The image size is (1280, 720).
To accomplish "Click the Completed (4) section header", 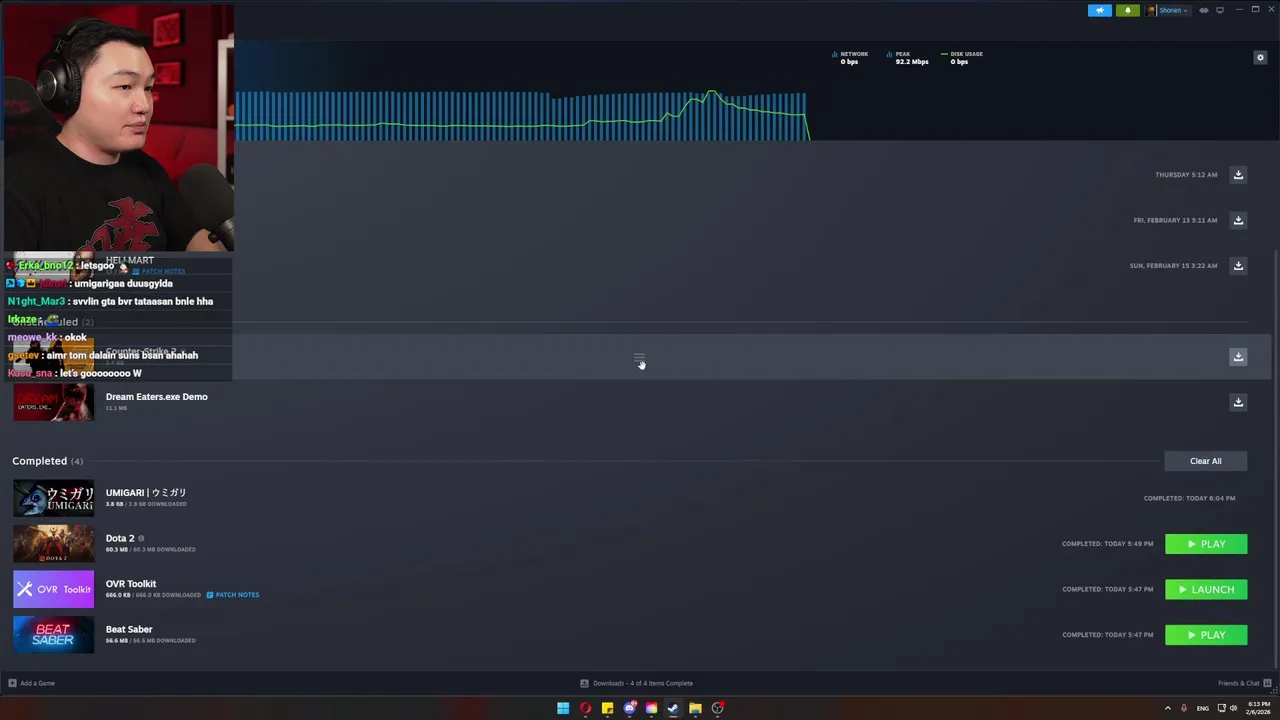I will tap(47, 461).
